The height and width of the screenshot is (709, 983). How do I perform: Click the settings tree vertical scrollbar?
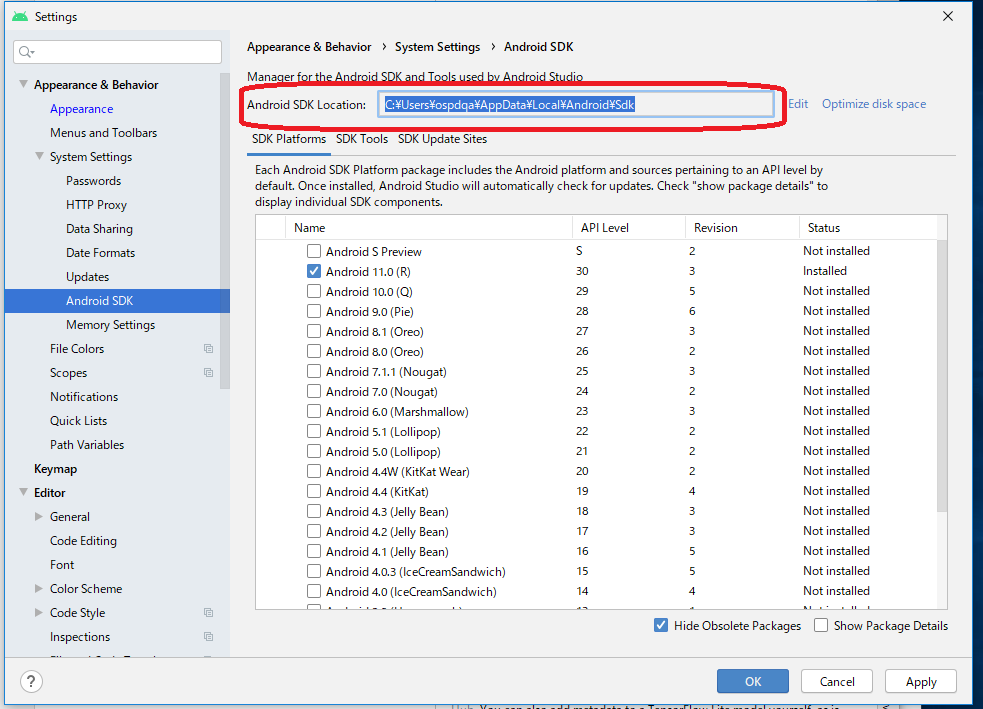click(225, 232)
